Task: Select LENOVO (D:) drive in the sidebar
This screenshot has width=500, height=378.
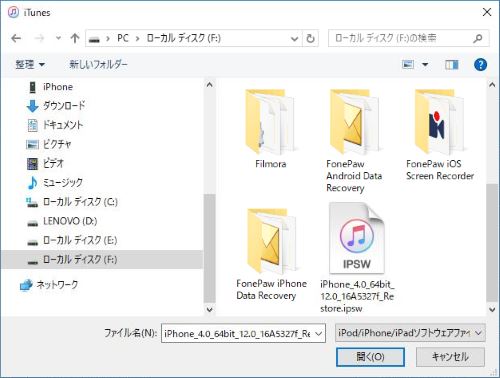Action: [x=70, y=221]
